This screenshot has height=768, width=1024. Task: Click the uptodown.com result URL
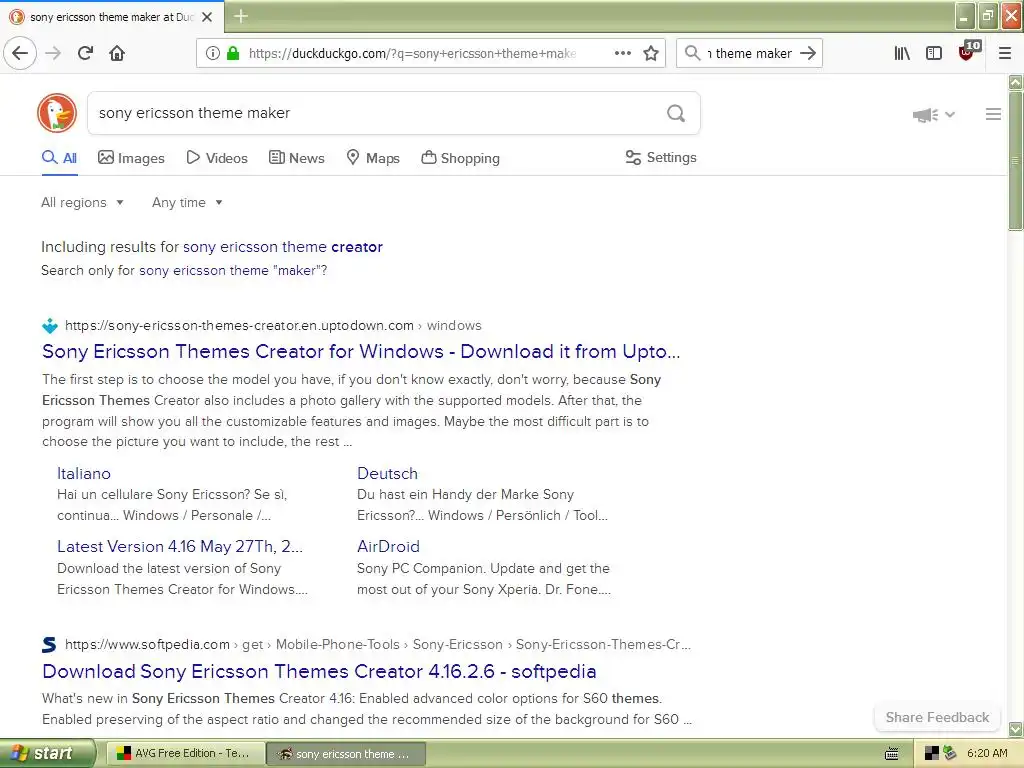273,325
